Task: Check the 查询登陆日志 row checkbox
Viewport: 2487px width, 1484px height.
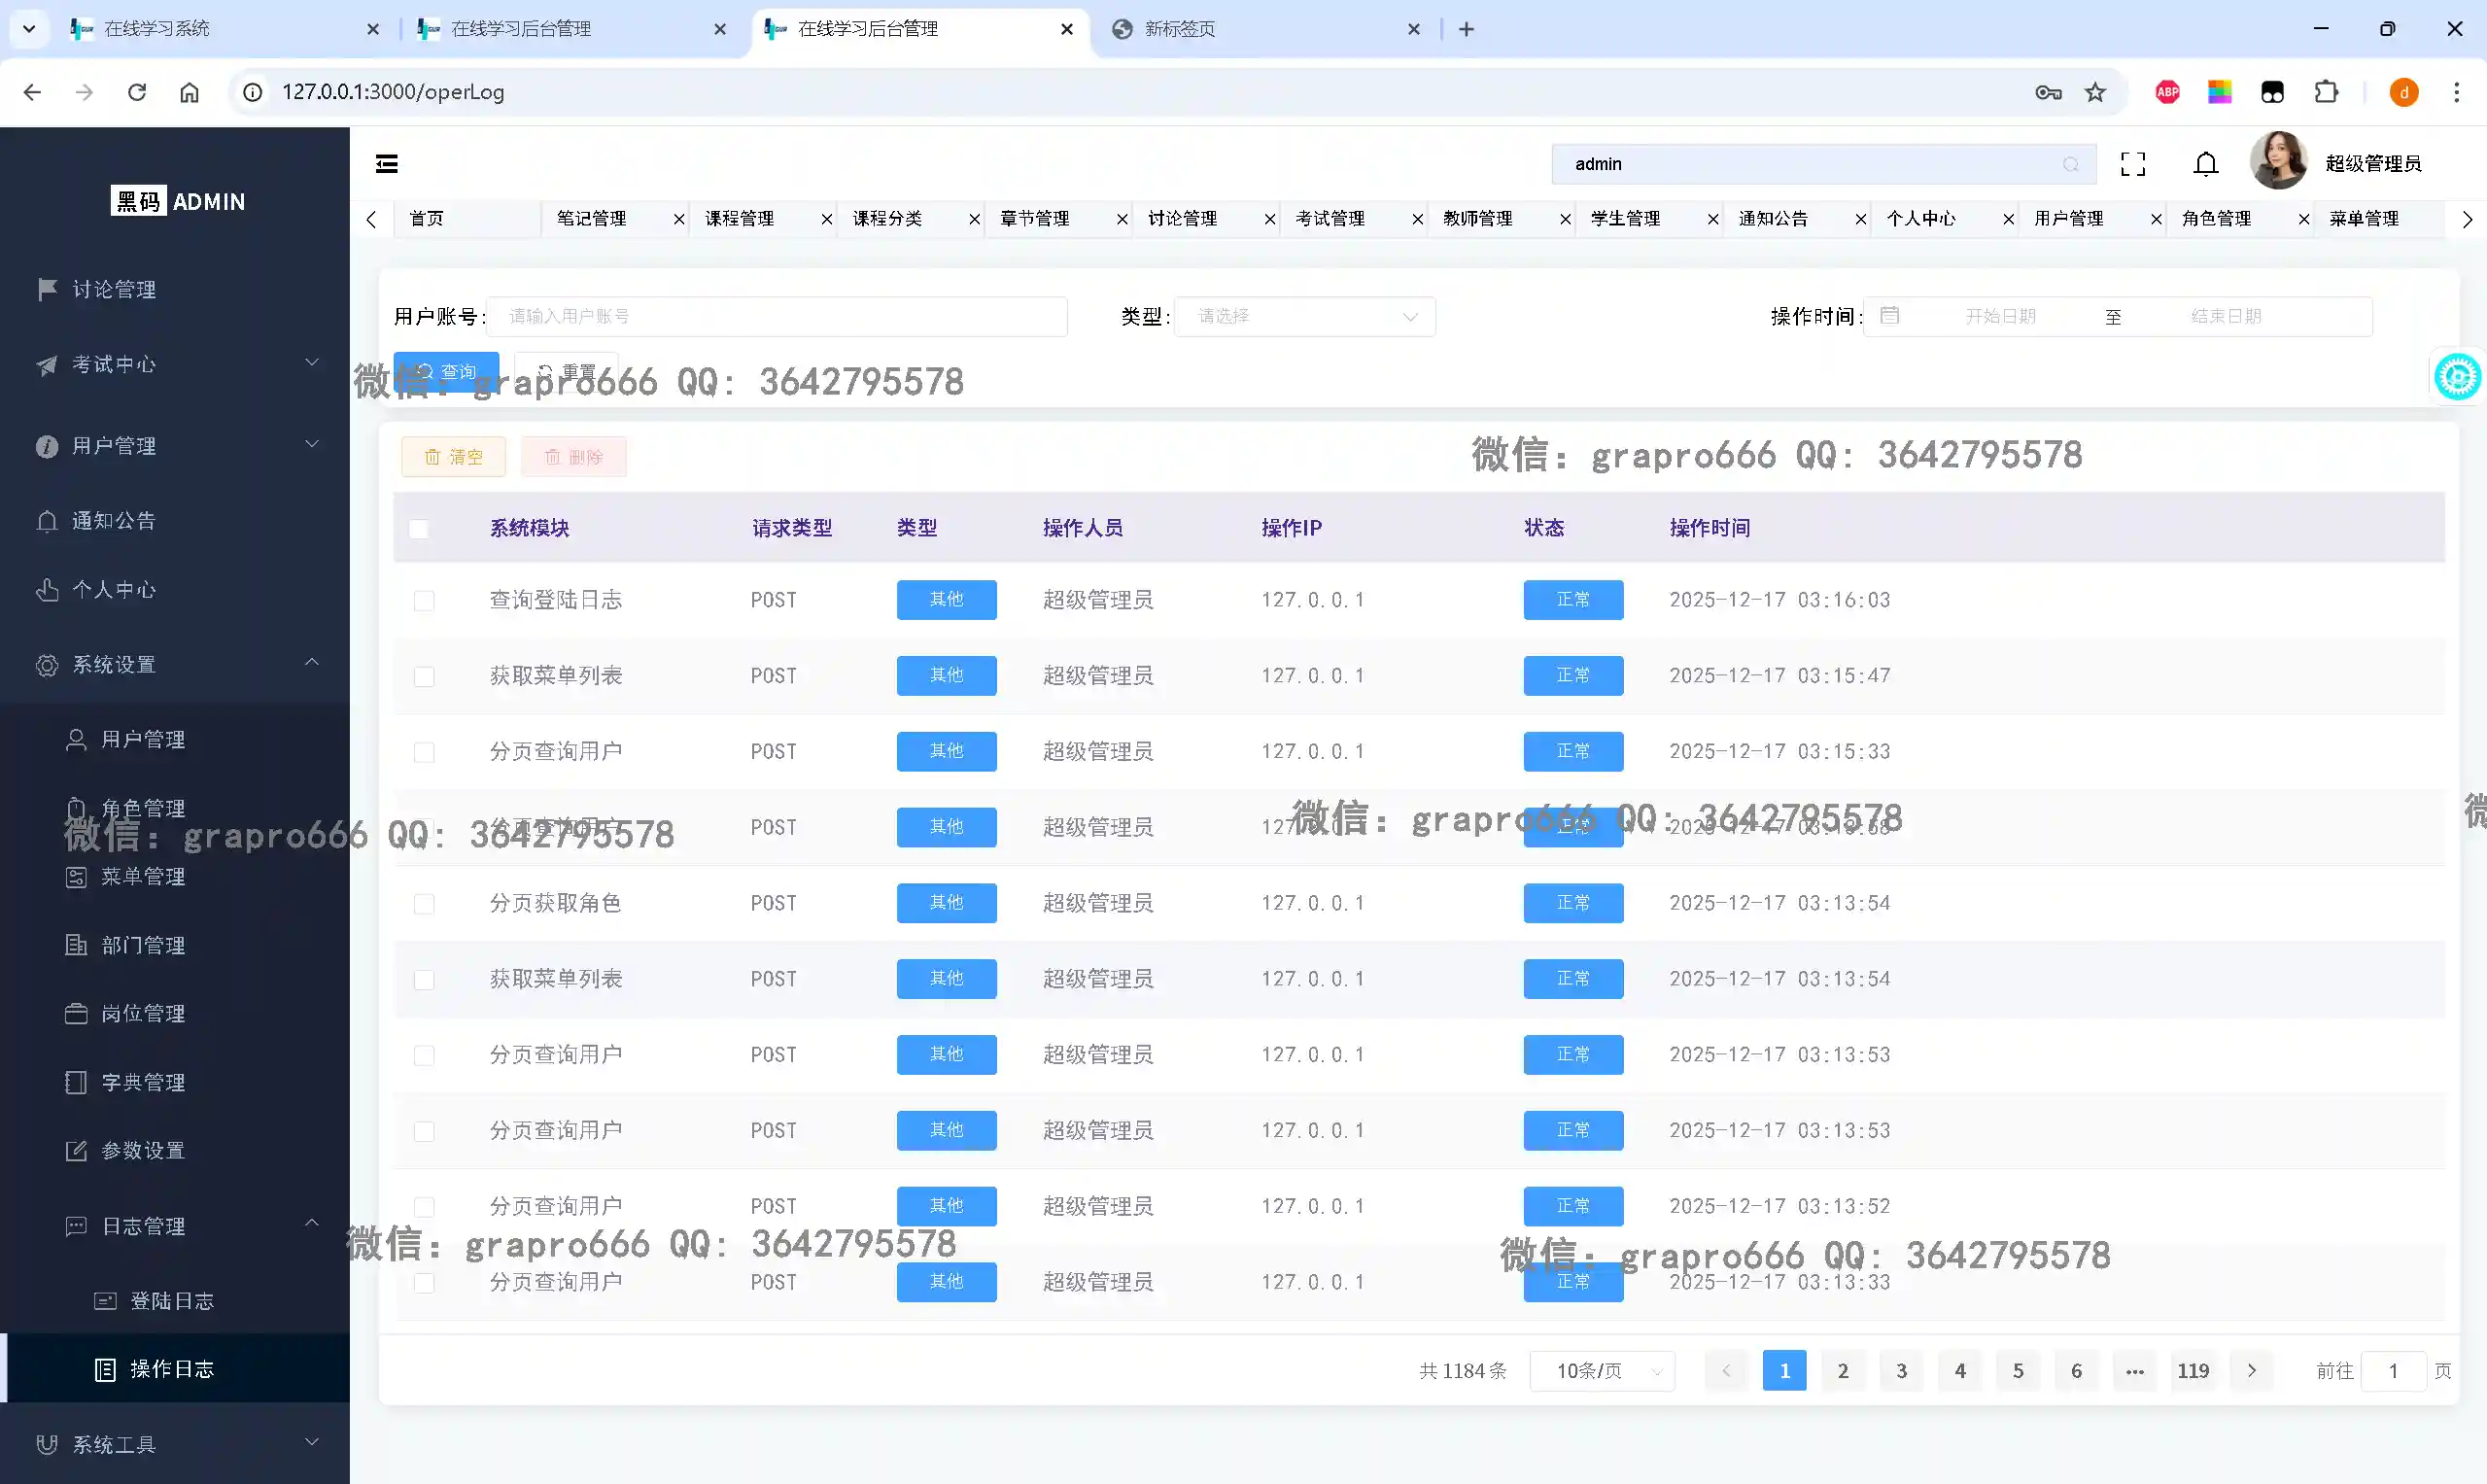Action: click(424, 601)
